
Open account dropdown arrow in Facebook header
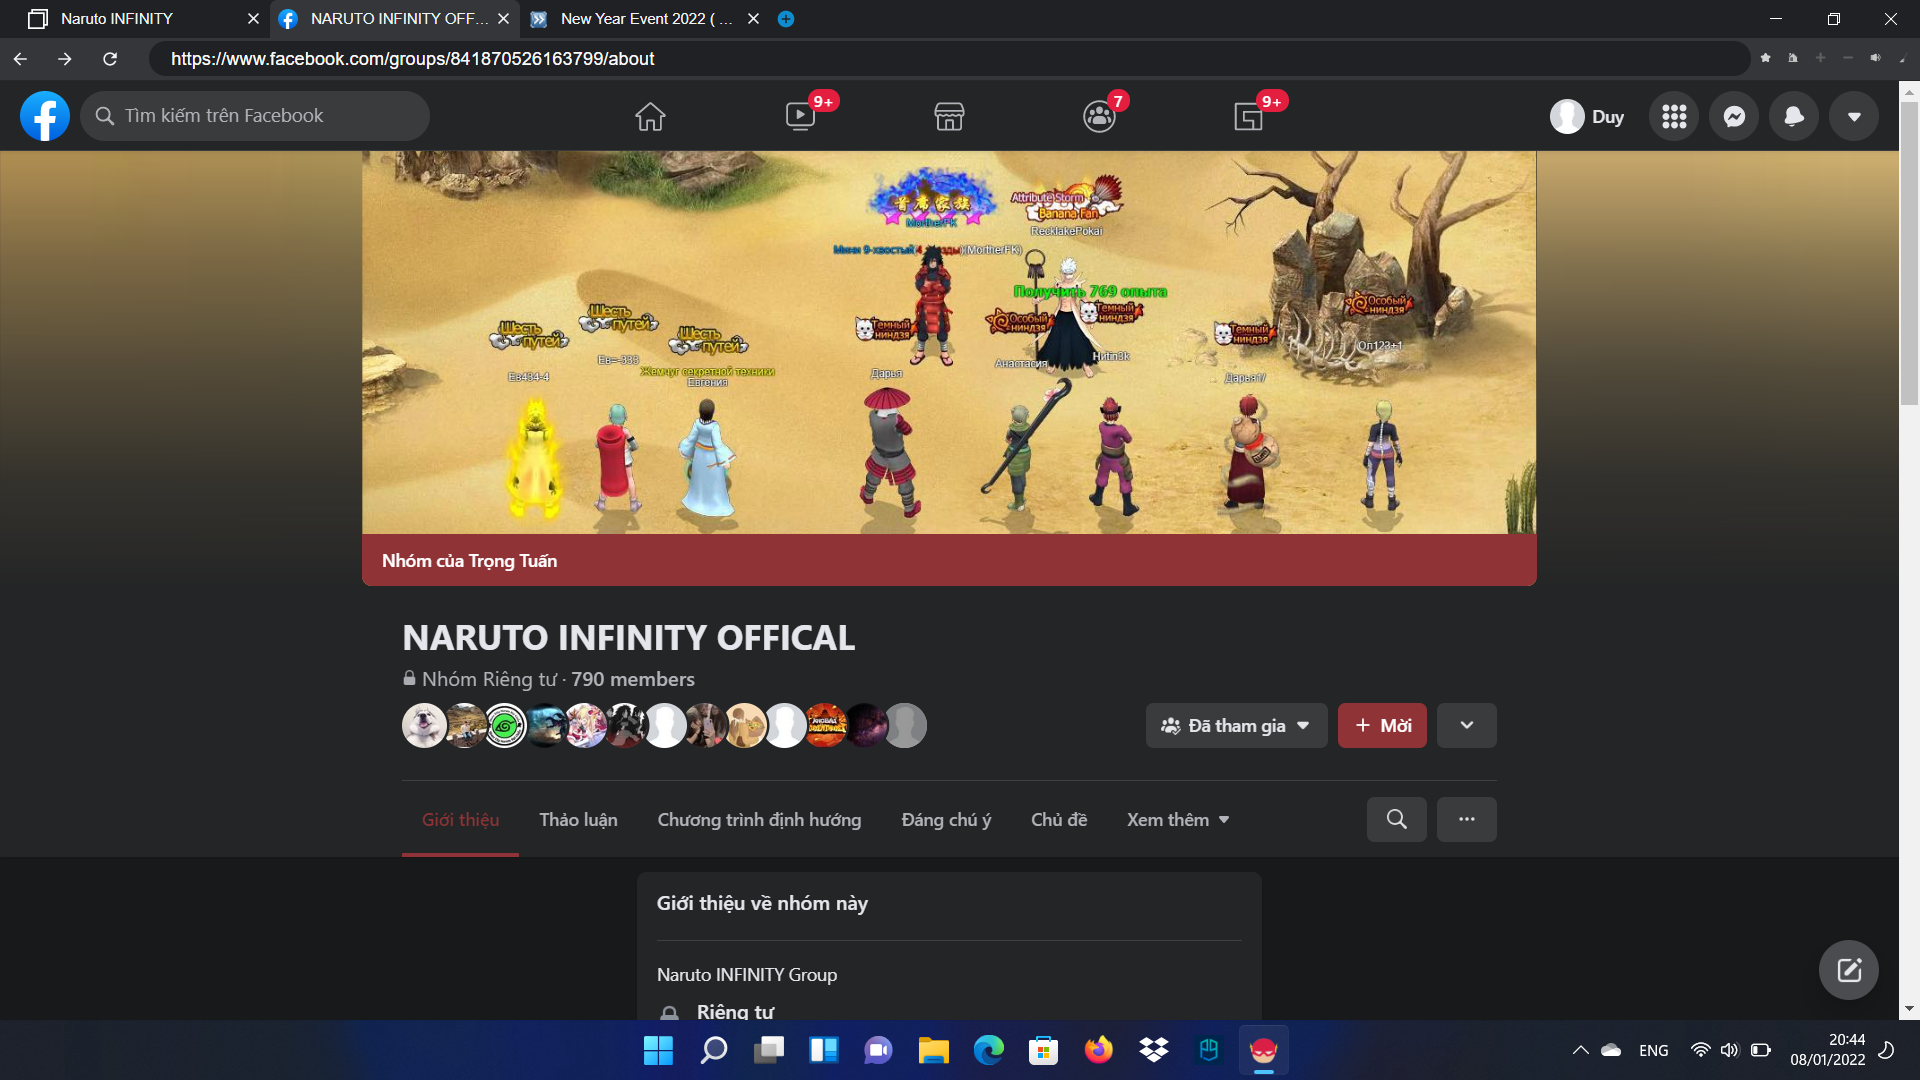1854,116
